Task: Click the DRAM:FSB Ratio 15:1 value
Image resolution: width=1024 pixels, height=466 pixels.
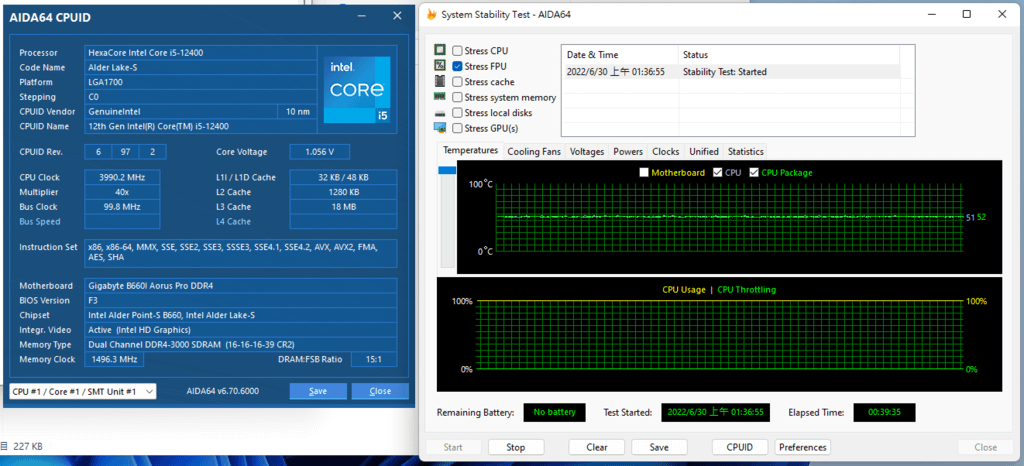Action: 374,360
